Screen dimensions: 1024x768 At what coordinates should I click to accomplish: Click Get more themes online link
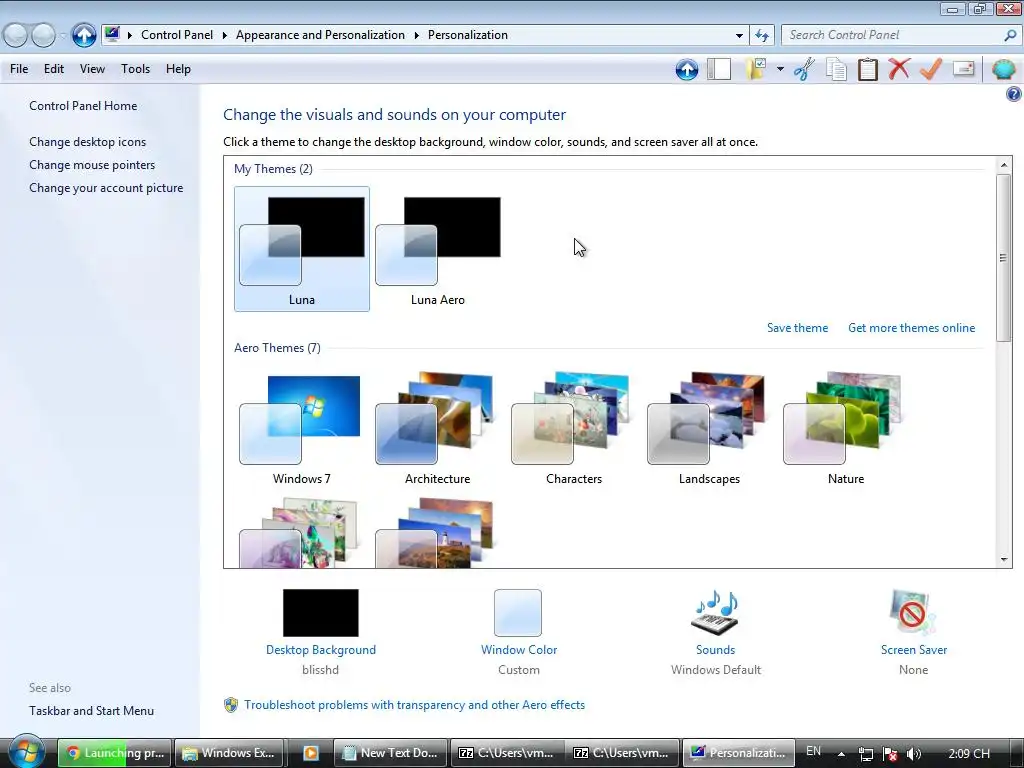point(911,328)
